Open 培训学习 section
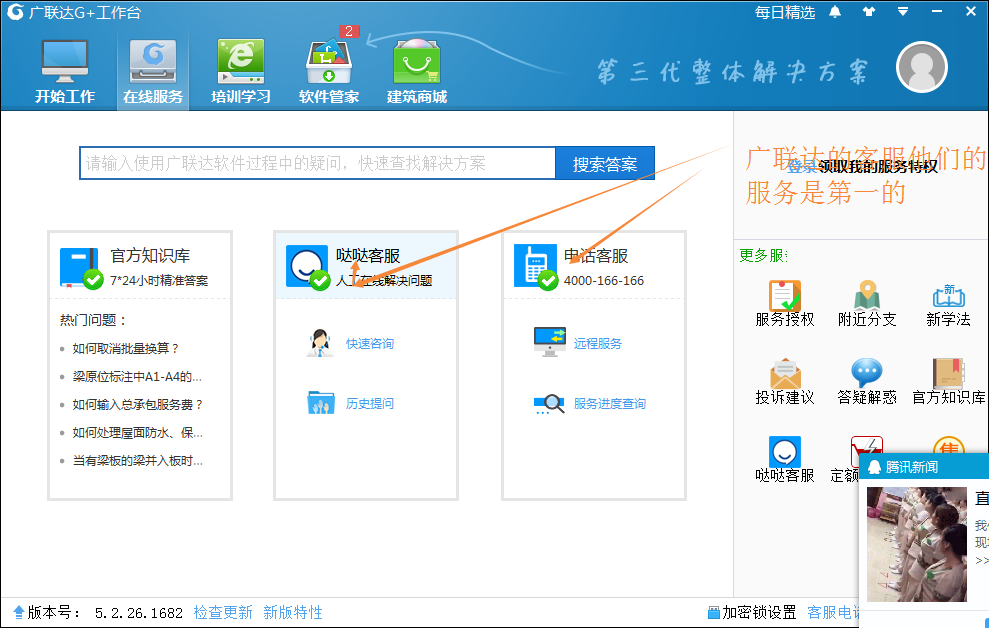This screenshot has height=628, width=989. click(240, 71)
